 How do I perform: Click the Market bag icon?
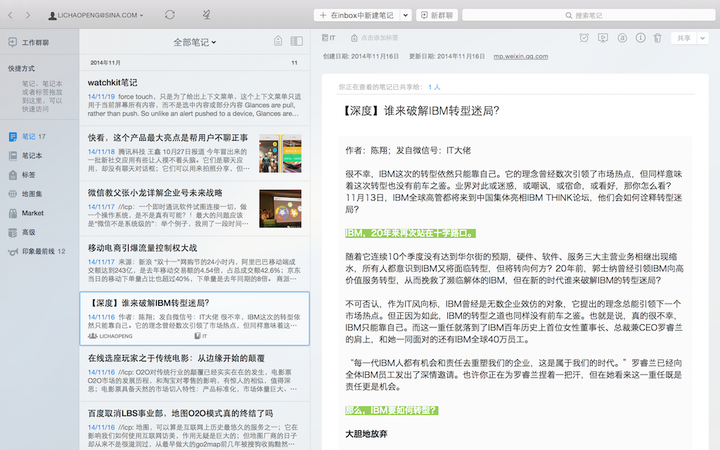pos(13,213)
